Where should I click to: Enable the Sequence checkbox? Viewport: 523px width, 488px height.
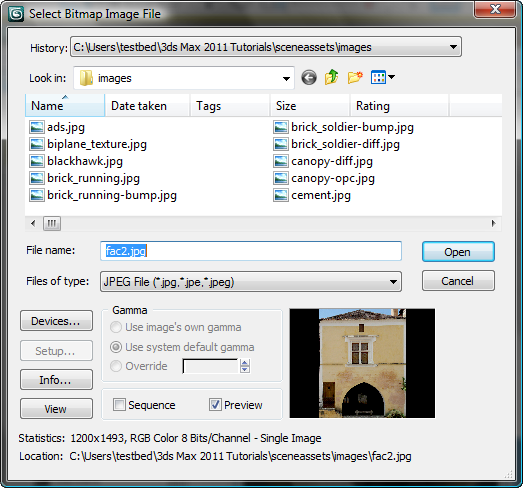click(x=119, y=405)
